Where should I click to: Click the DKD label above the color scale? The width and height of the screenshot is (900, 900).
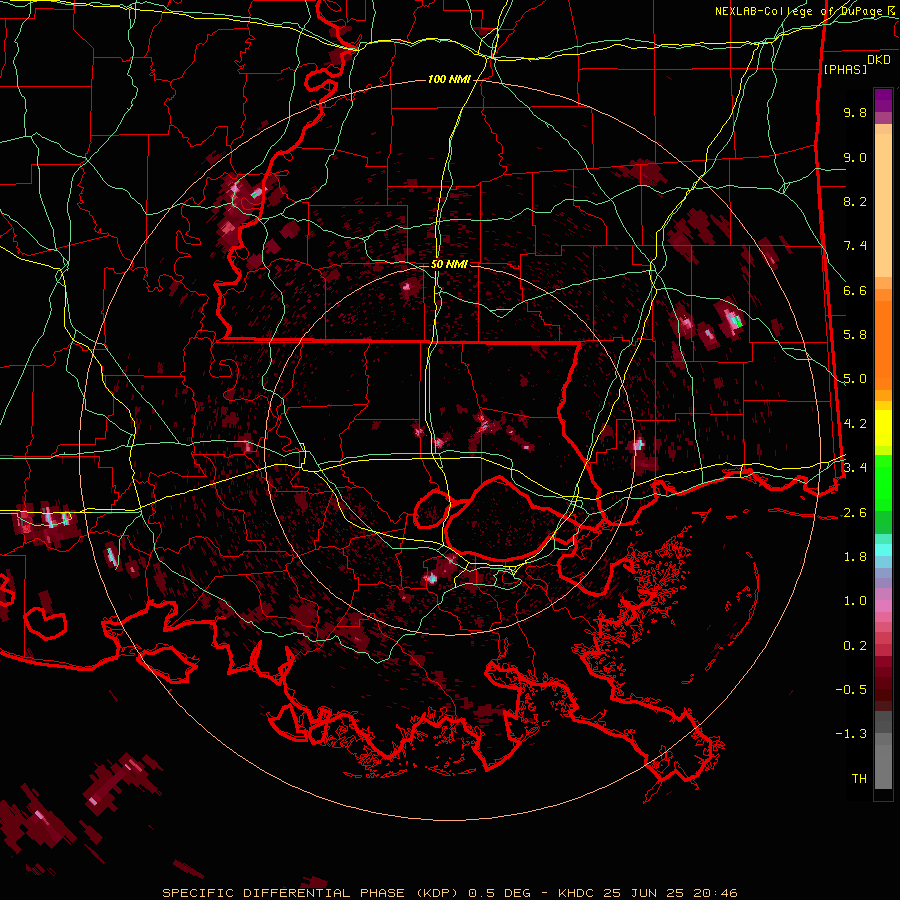click(x=878, y=60)
